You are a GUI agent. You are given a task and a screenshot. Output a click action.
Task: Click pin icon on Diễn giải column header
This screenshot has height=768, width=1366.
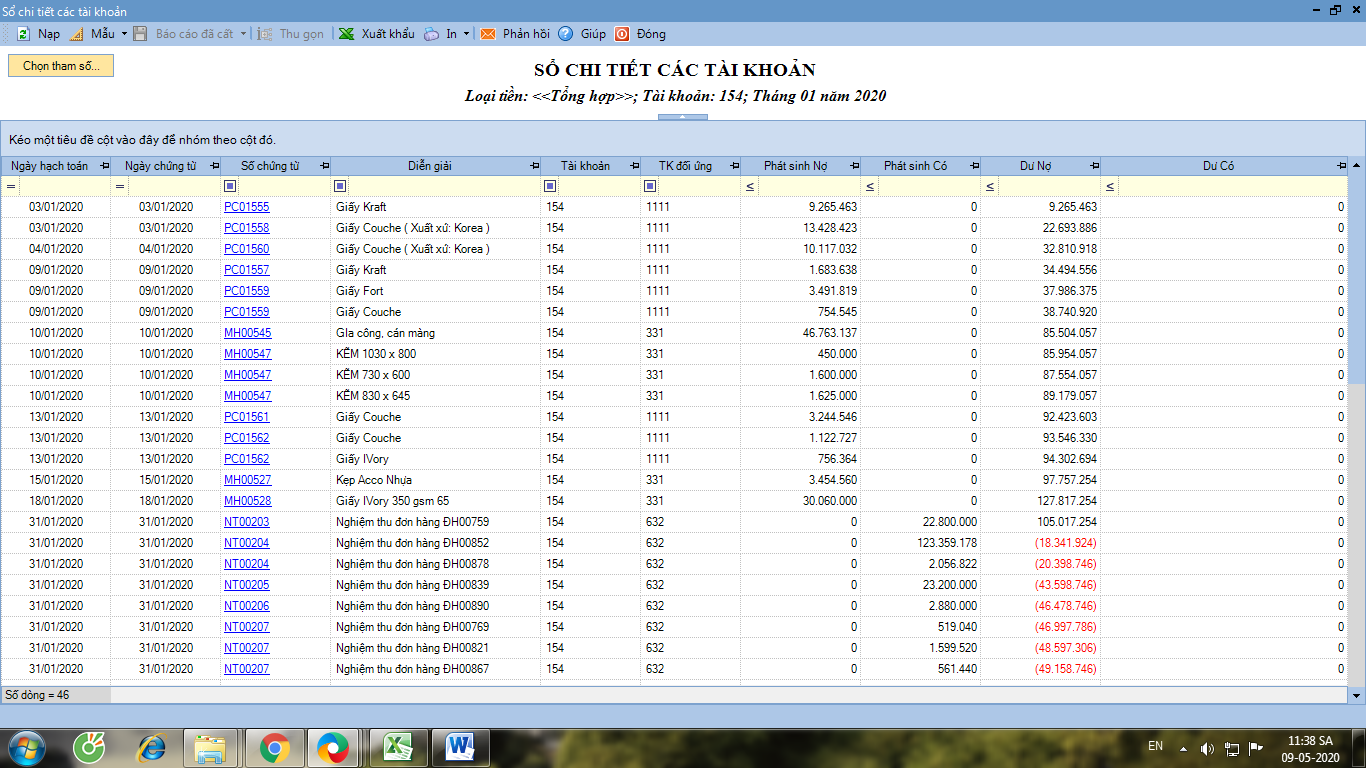(x=534, y=166)
